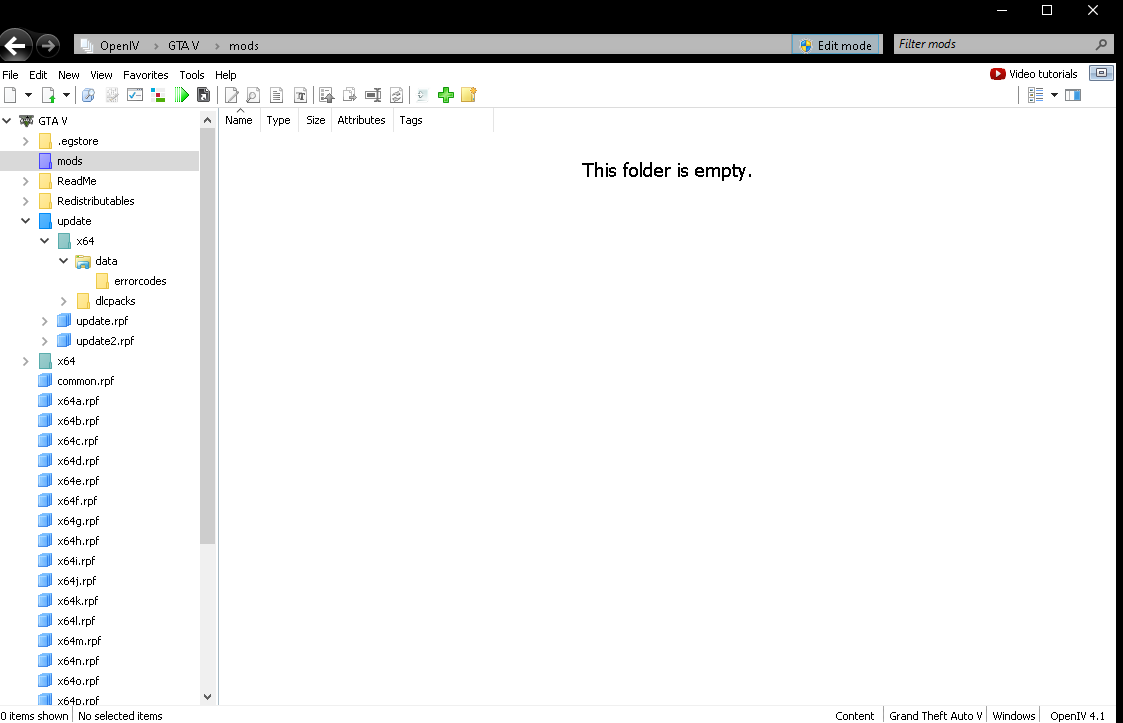
Task: Open the New menu
Action: coord(69,75)
